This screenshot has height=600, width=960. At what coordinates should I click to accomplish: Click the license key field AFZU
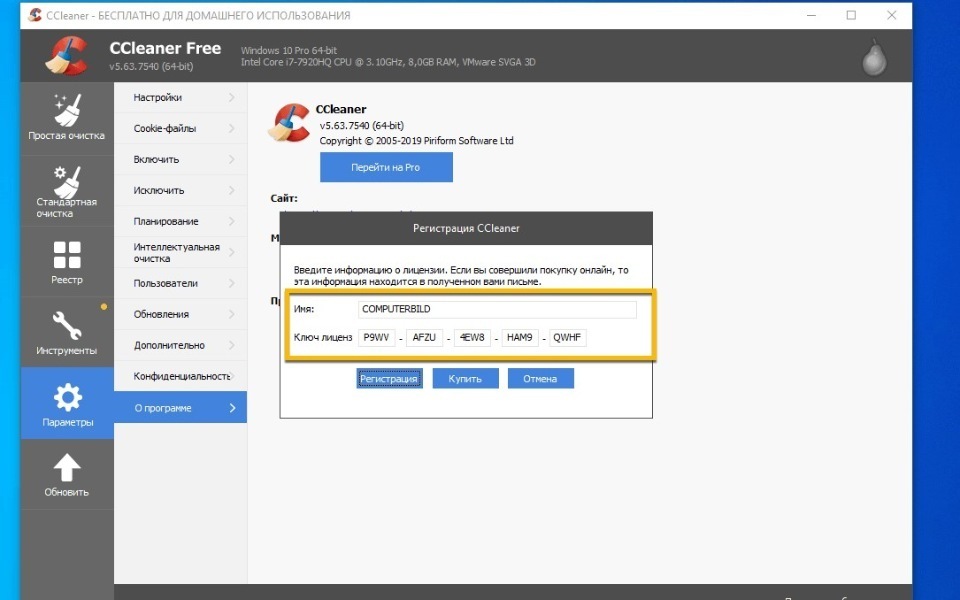click(424, 337)
